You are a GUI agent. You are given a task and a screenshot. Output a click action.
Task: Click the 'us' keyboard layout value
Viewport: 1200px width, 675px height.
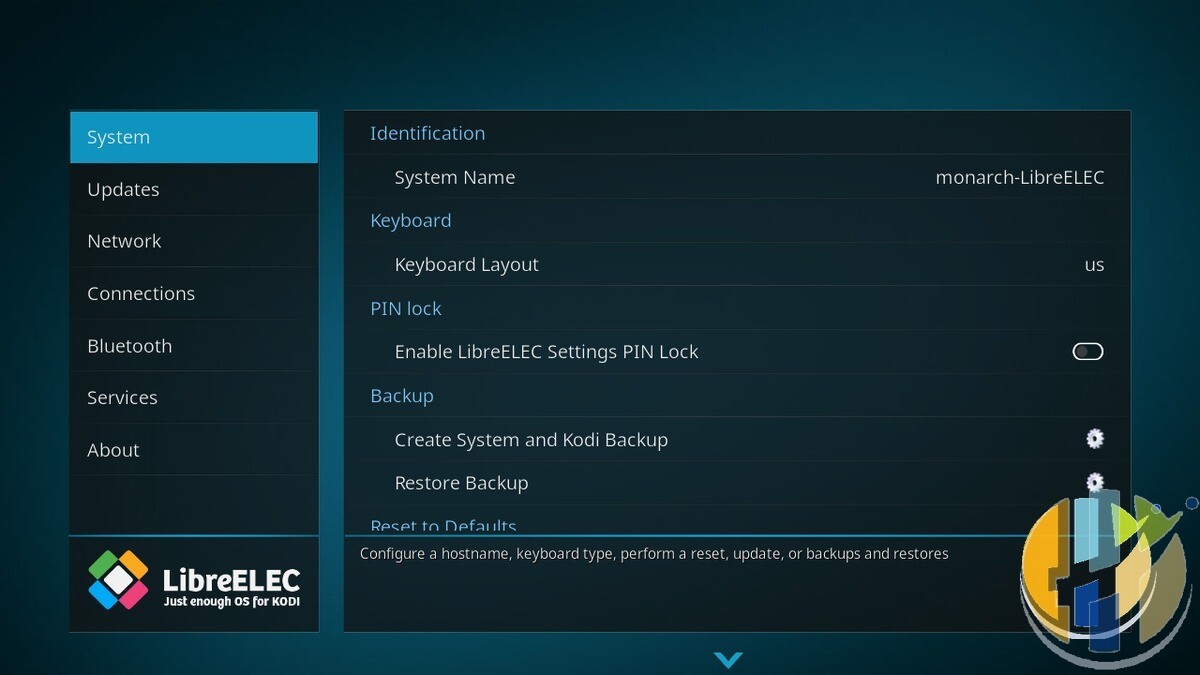tap(1095, 265)
